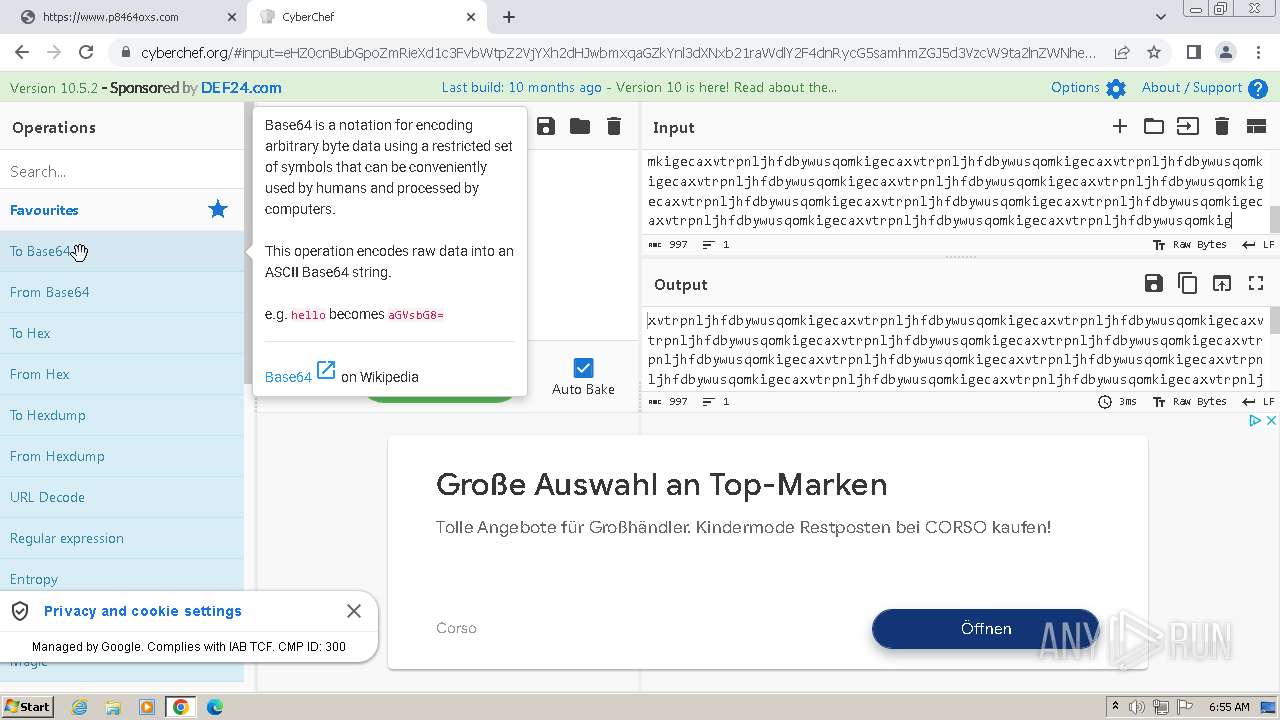Clear input and output trash icon

[x=1221, y=126]
